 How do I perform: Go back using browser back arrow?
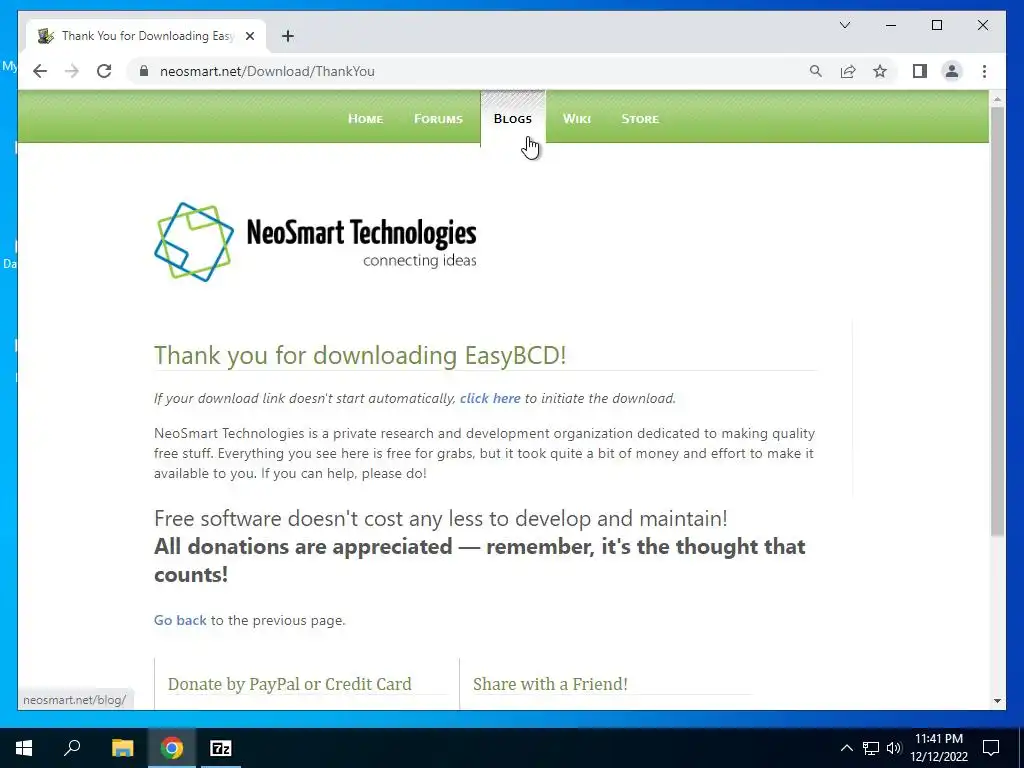[x=40, y=71]
